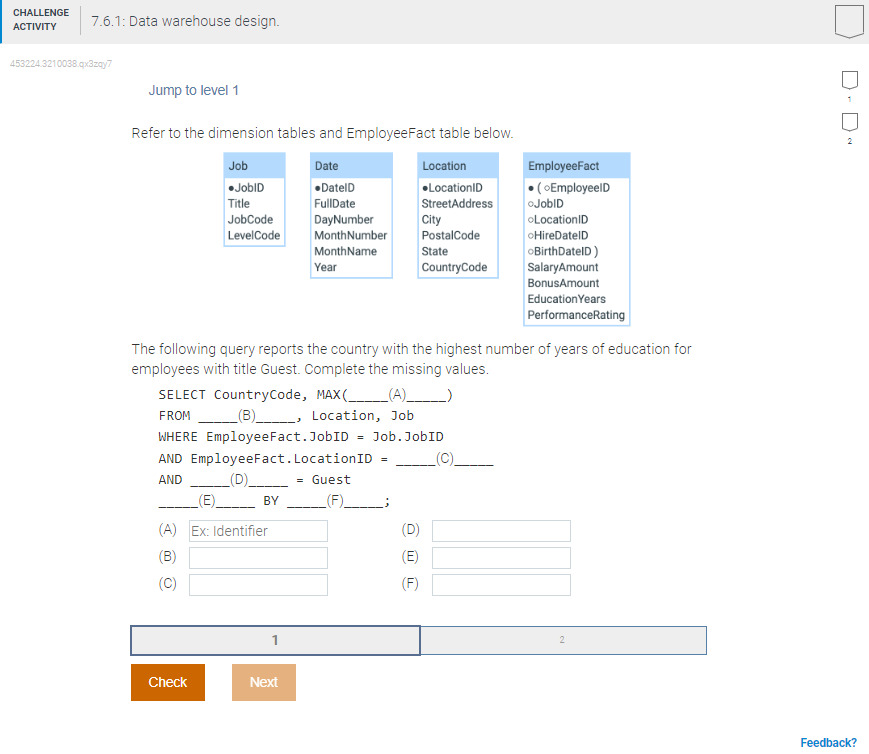Switch to question part 1 tab
The width and height of the screenshot is (869, 754).
coord(274,640)
